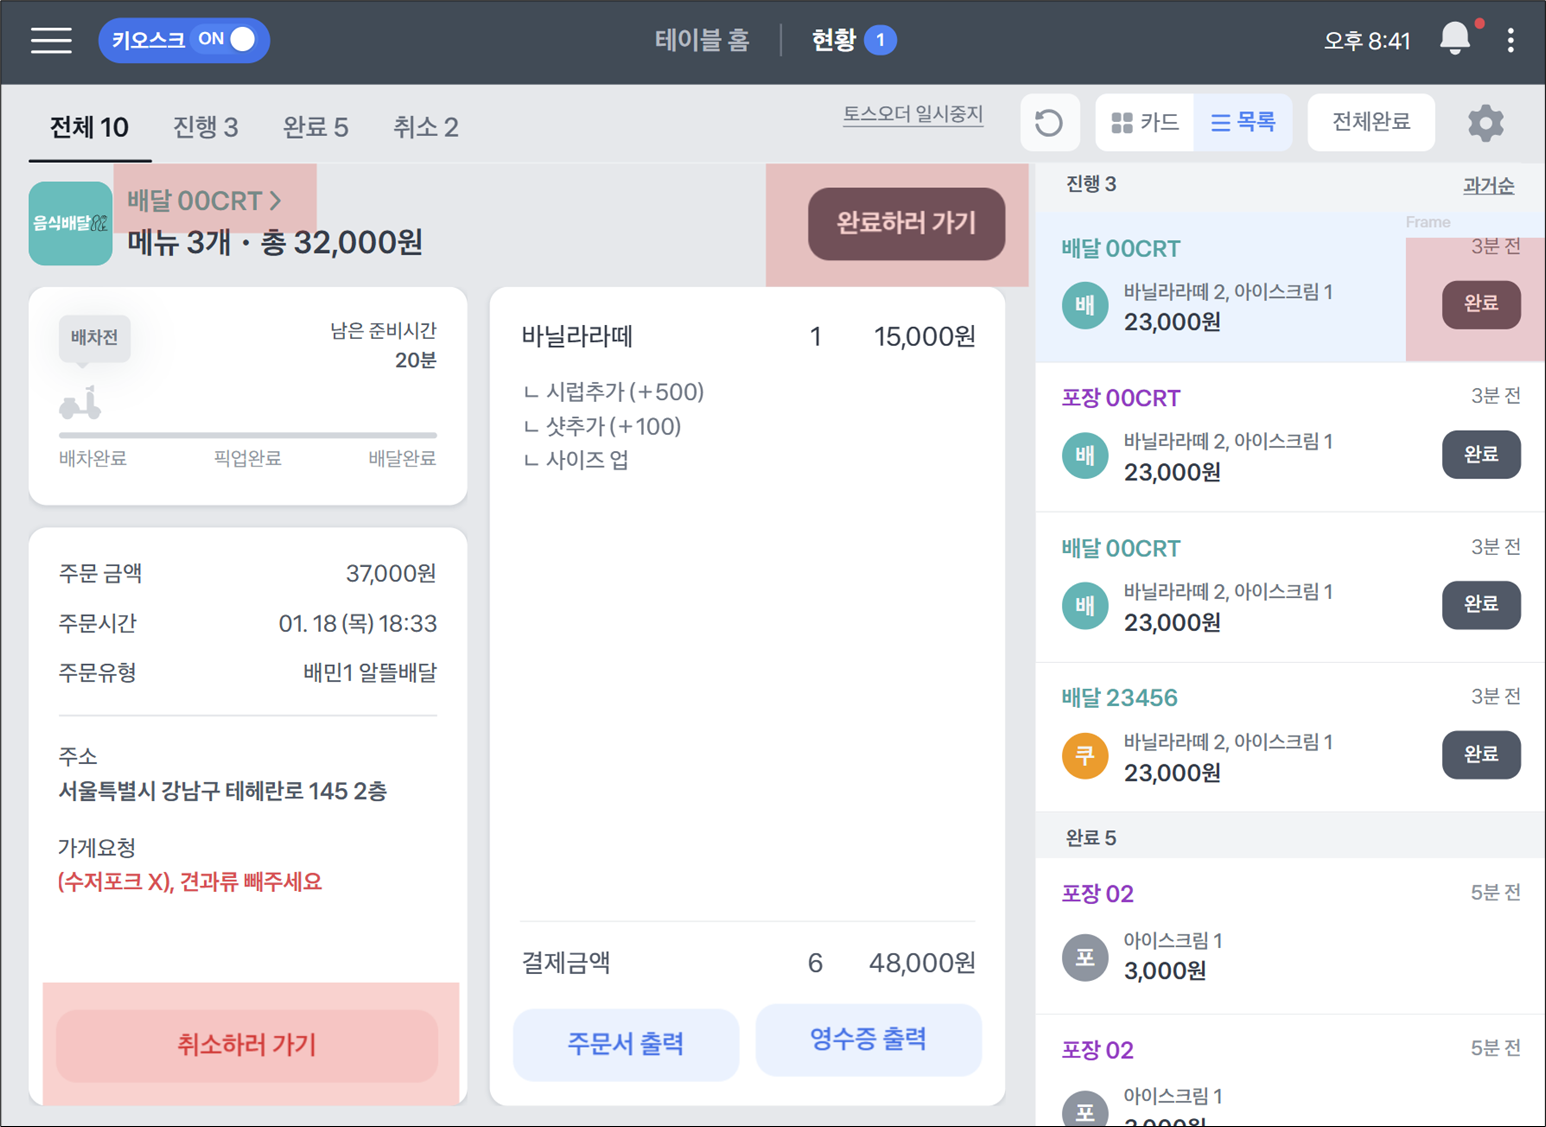Click the 전체완료 button
The width and height of the screenshot is (1546, 1127).
pyautogui.click(x=1371, y=122)
